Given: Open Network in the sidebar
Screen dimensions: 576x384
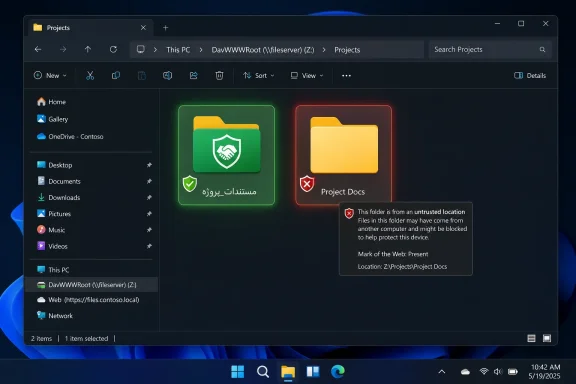Looking at the screenshot, I should [55, 316].
